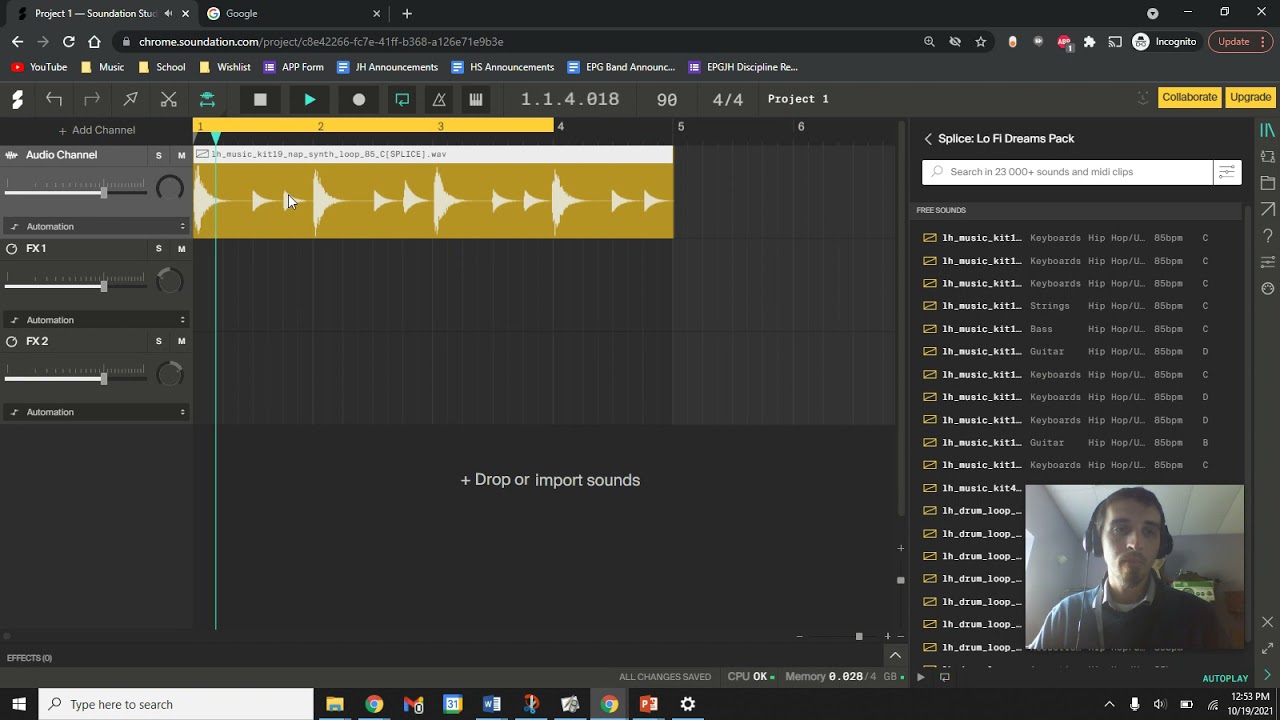Click the undo arrow in toolbar
This screenshot has height=720, width=1280.
click(x=54, y=99)
